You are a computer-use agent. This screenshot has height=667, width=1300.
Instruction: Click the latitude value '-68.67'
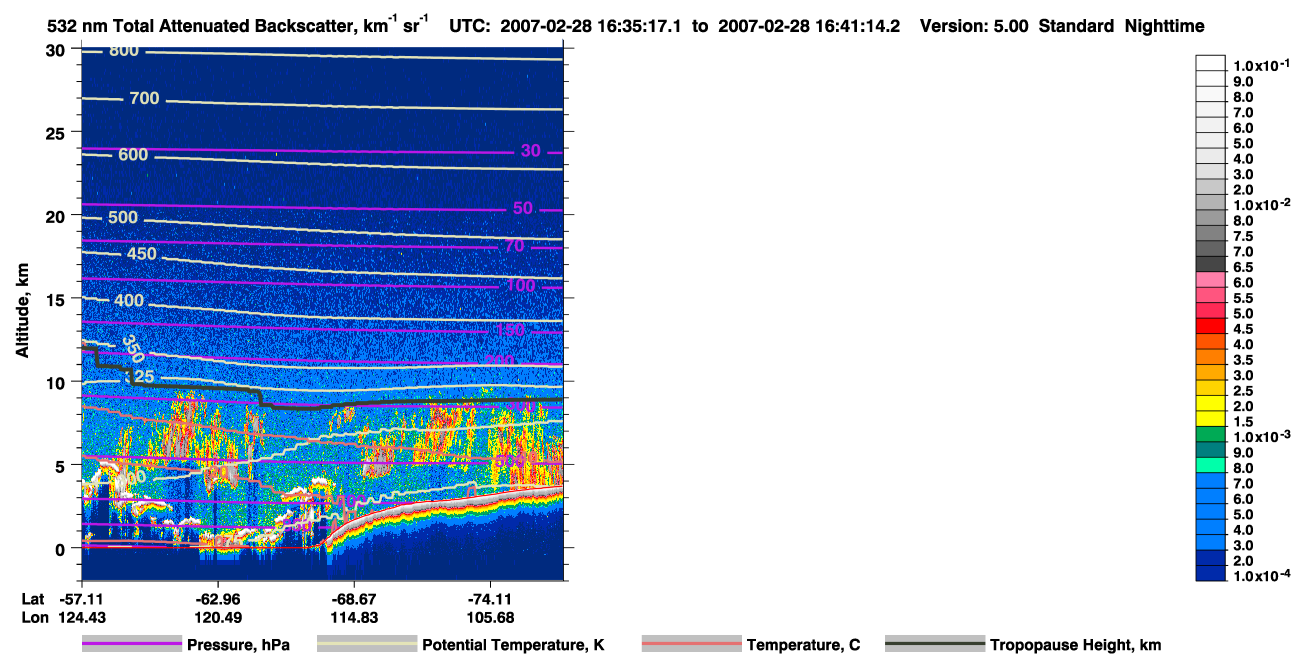point(354,600)
